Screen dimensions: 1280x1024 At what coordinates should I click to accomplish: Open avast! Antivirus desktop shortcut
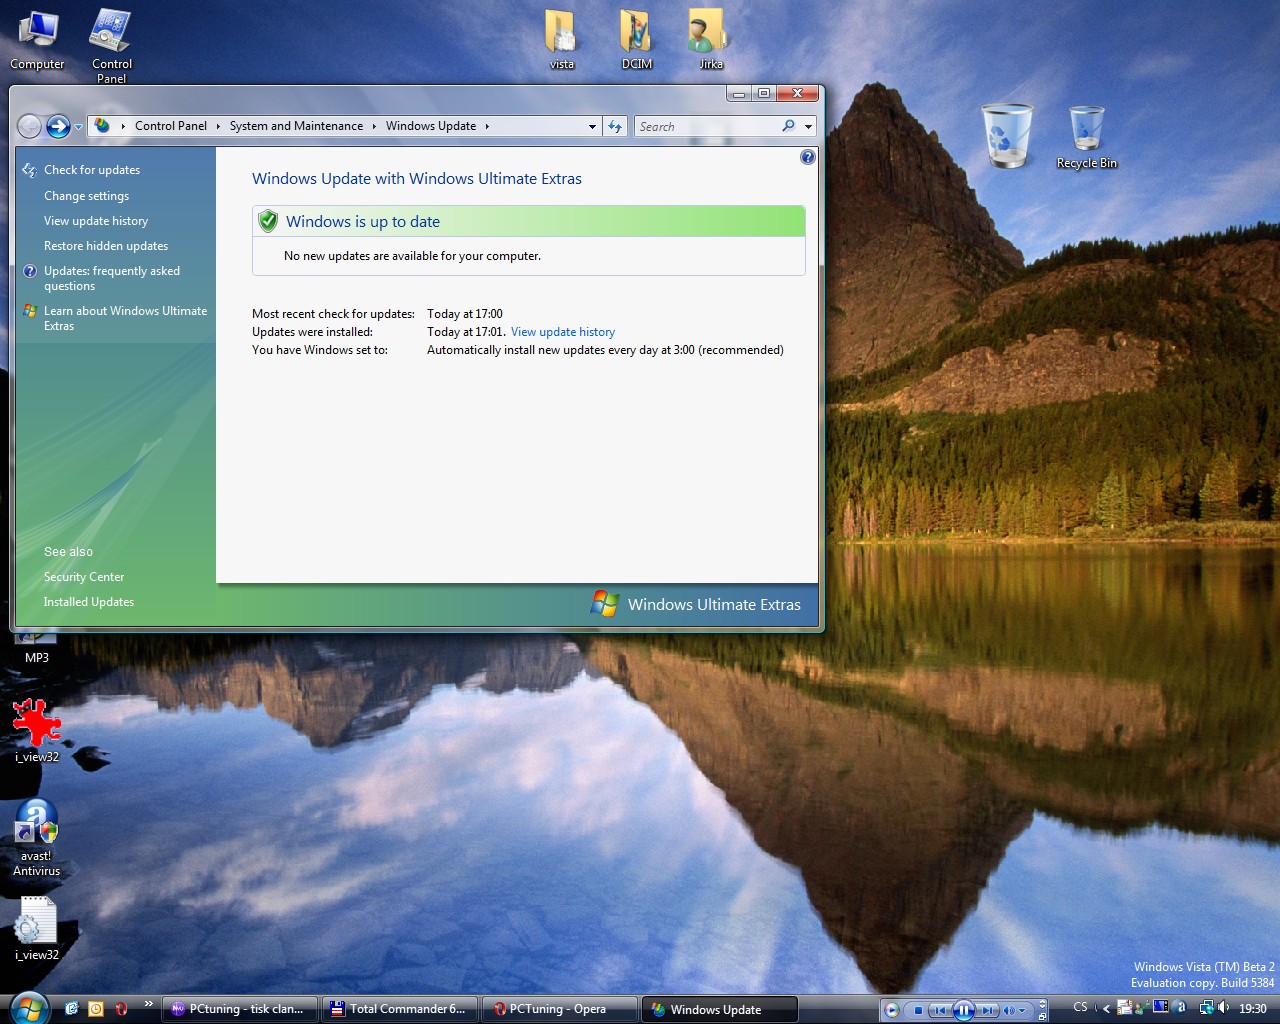[36, 838]
